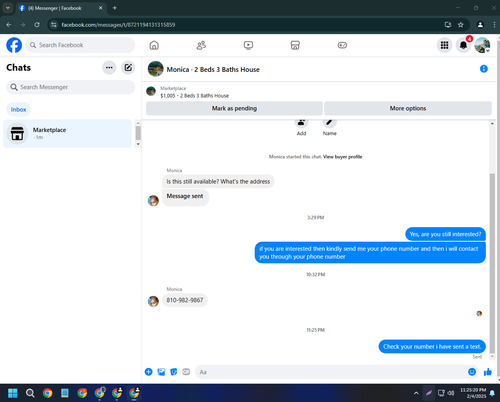Open the Windows notification bell in taskbar
This screenshot has width=500, height=402.
point(492,393)
